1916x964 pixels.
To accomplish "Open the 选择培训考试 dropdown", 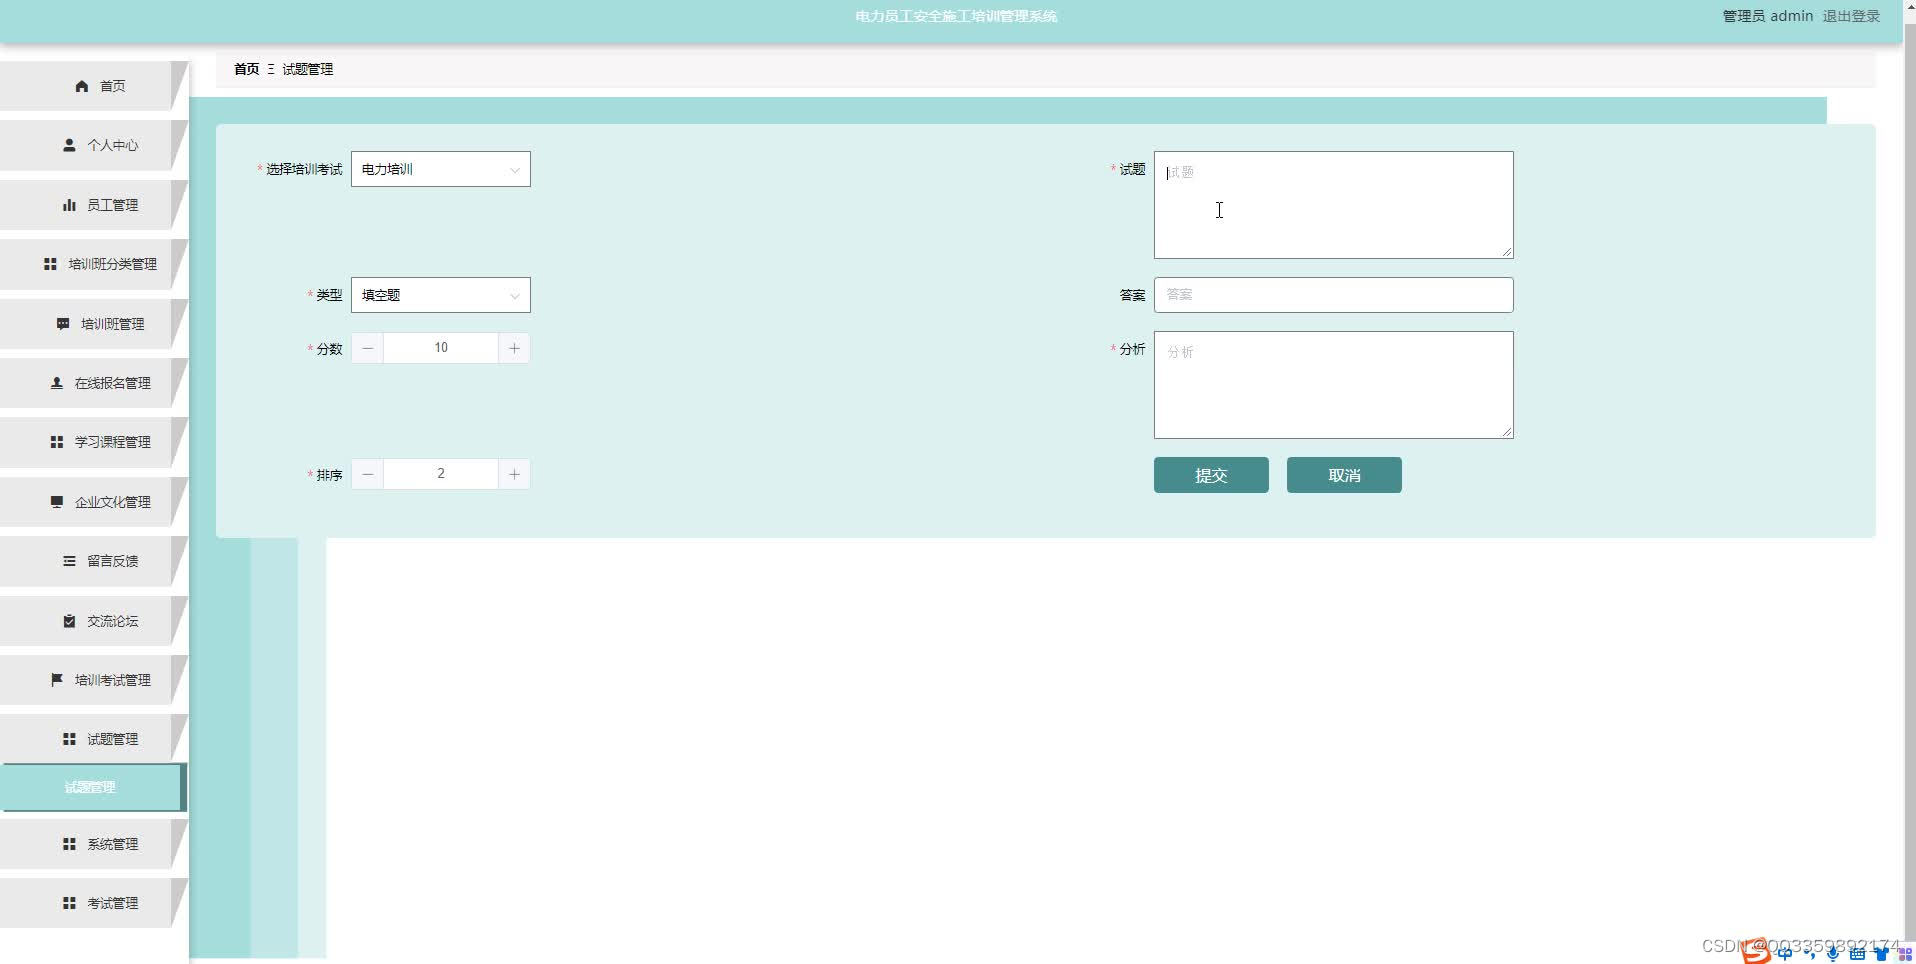I will click(x=441, y=169).
